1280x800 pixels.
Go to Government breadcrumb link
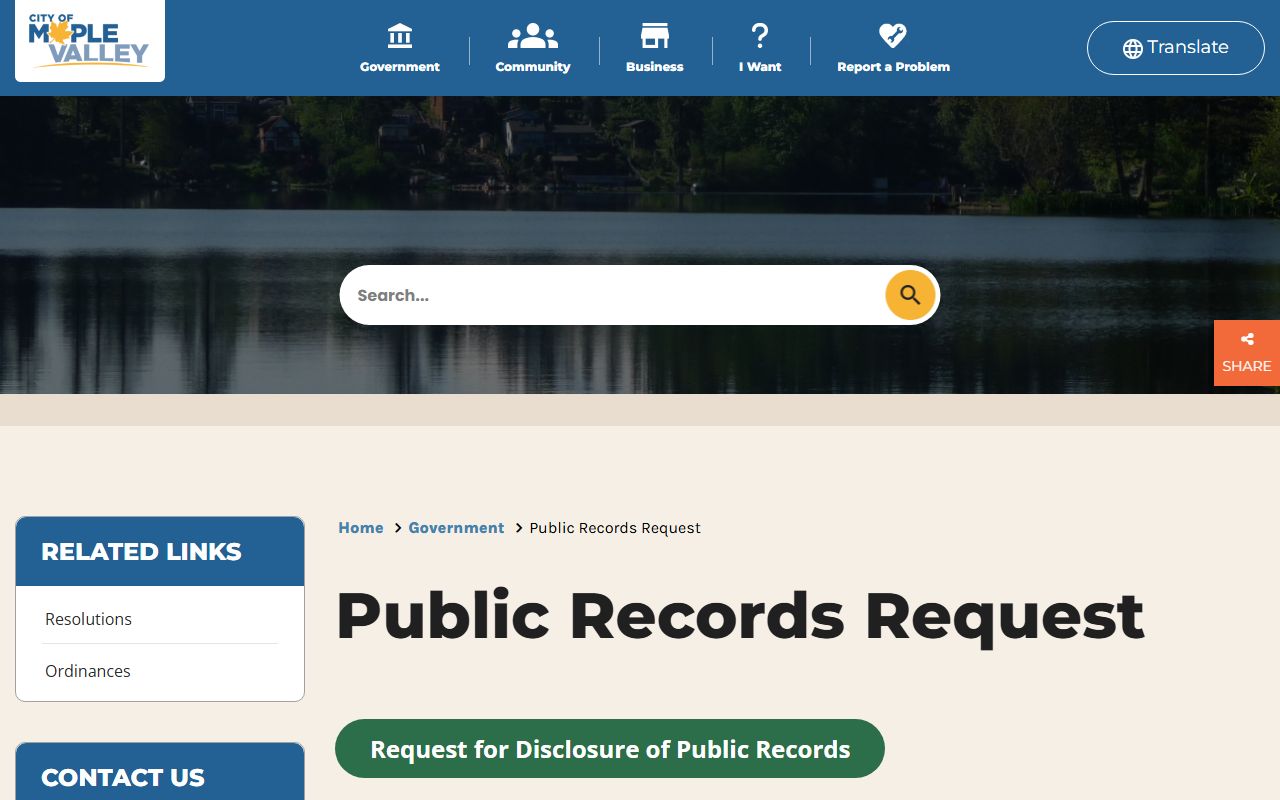tap(456, 528)
